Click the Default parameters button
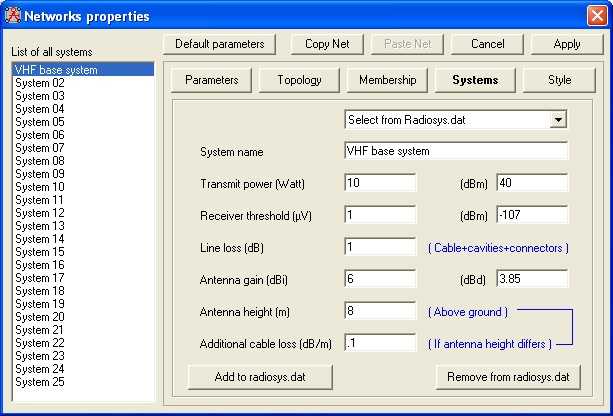Screen dimensions: 613x416 point(220,44)
